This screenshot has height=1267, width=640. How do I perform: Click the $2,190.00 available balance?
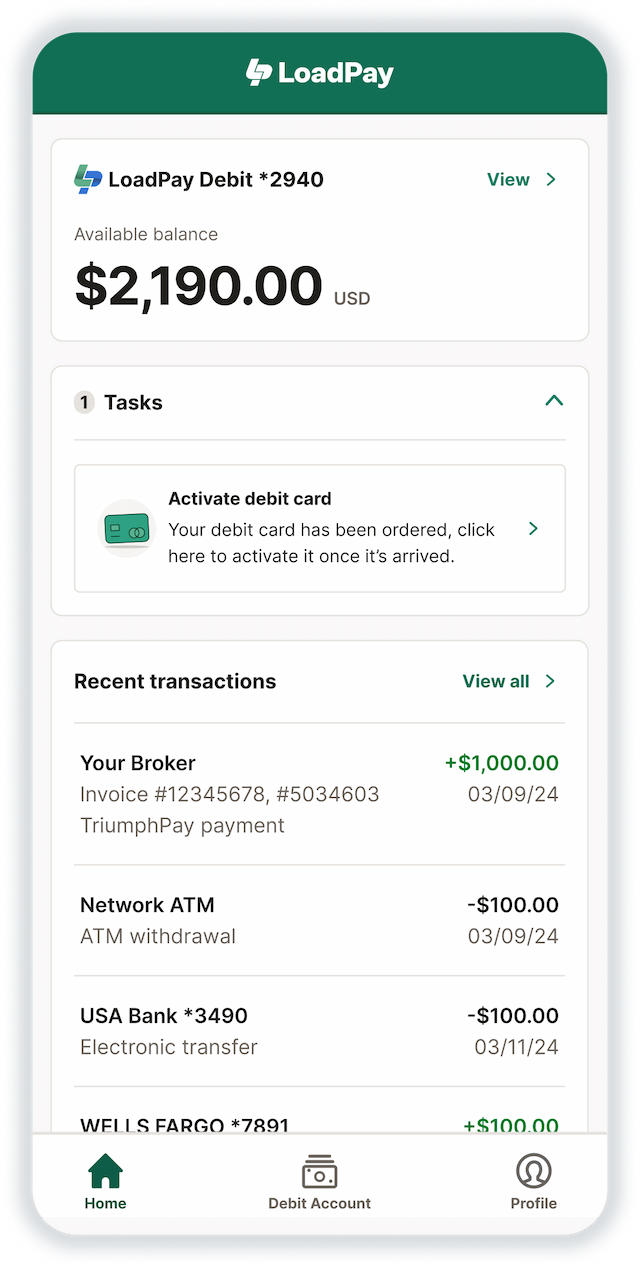(x=198, y=286)
